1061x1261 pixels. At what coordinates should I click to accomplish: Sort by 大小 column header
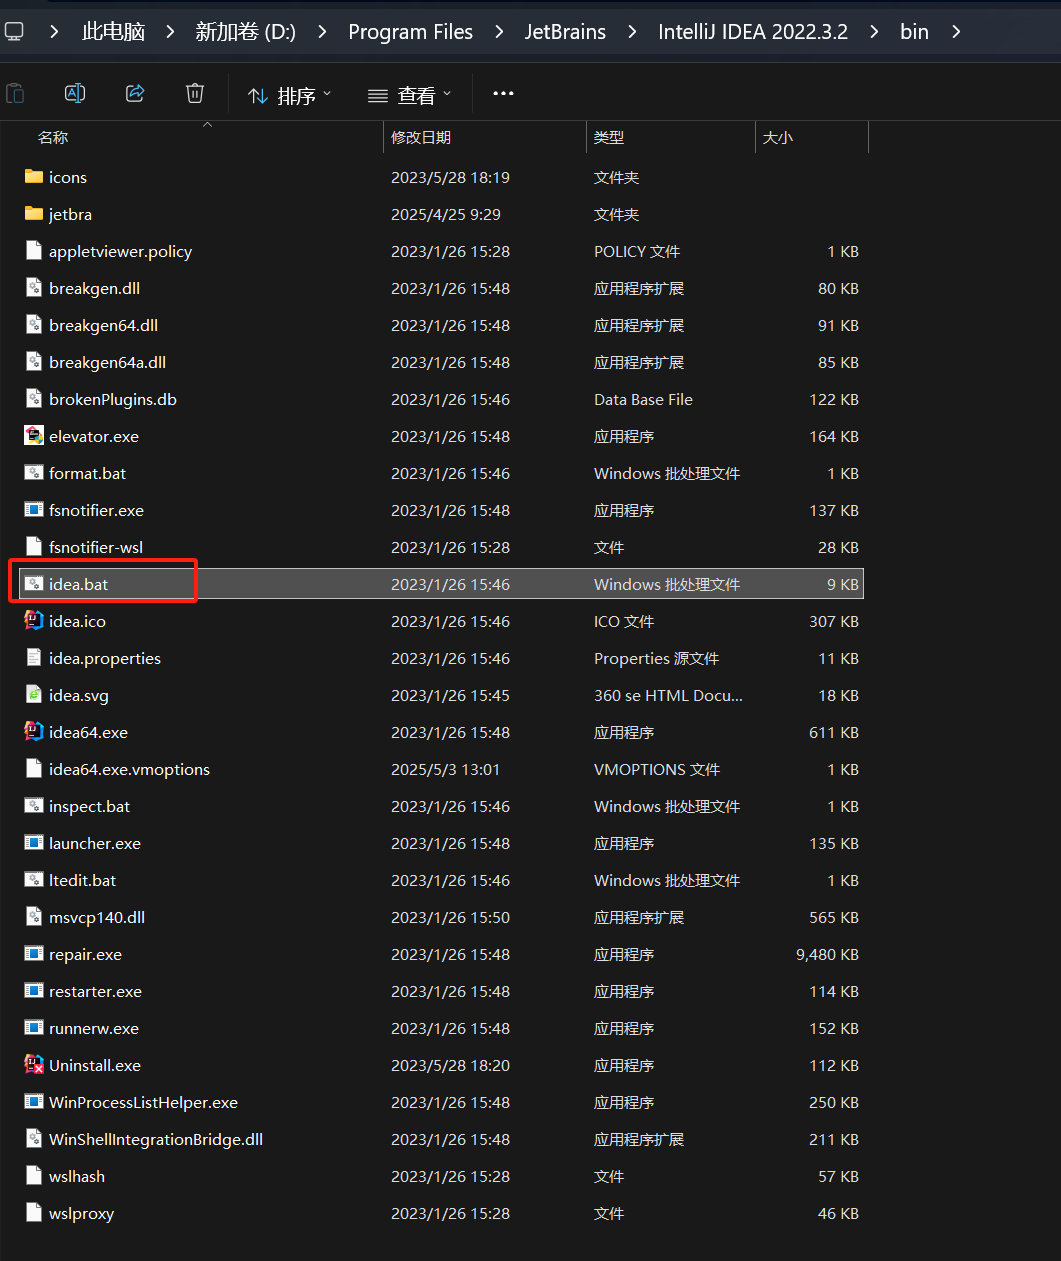point(778,137)
